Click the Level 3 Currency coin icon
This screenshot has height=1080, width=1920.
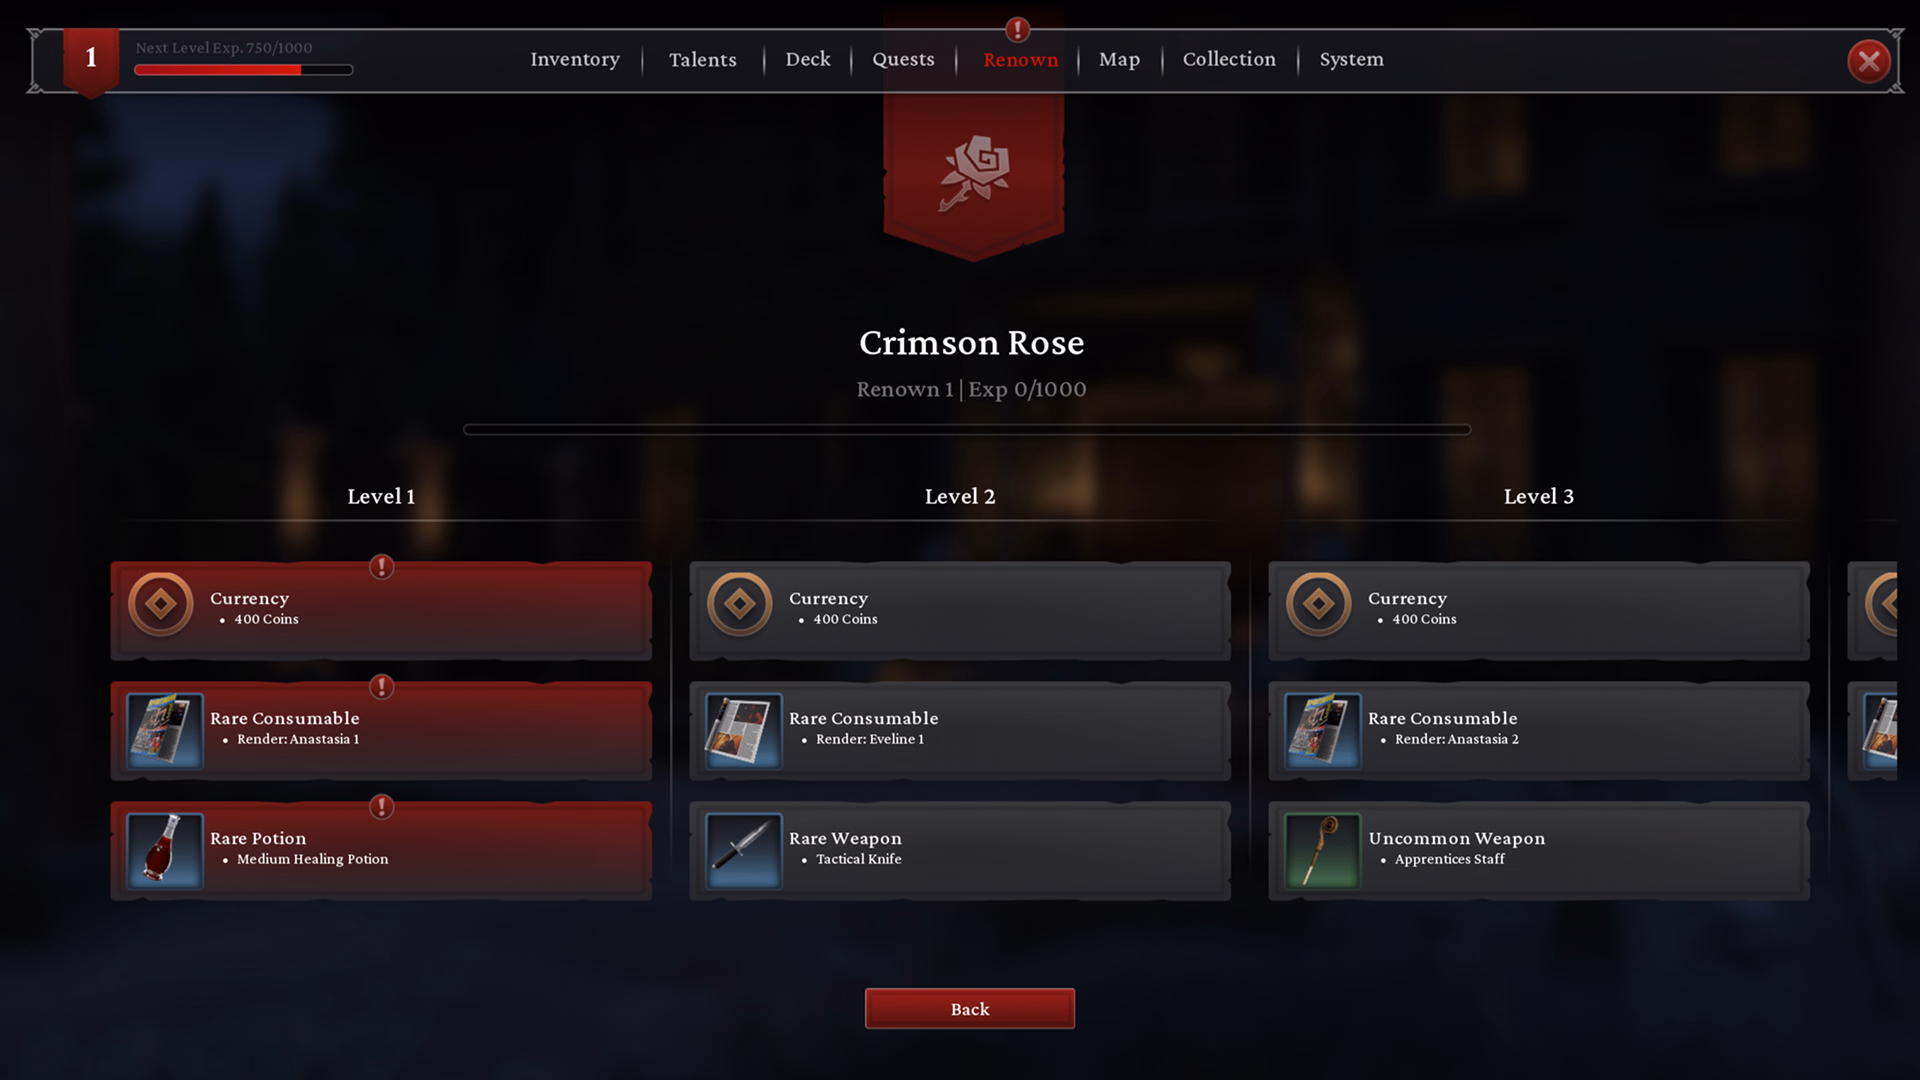(x=1319, y=604)
